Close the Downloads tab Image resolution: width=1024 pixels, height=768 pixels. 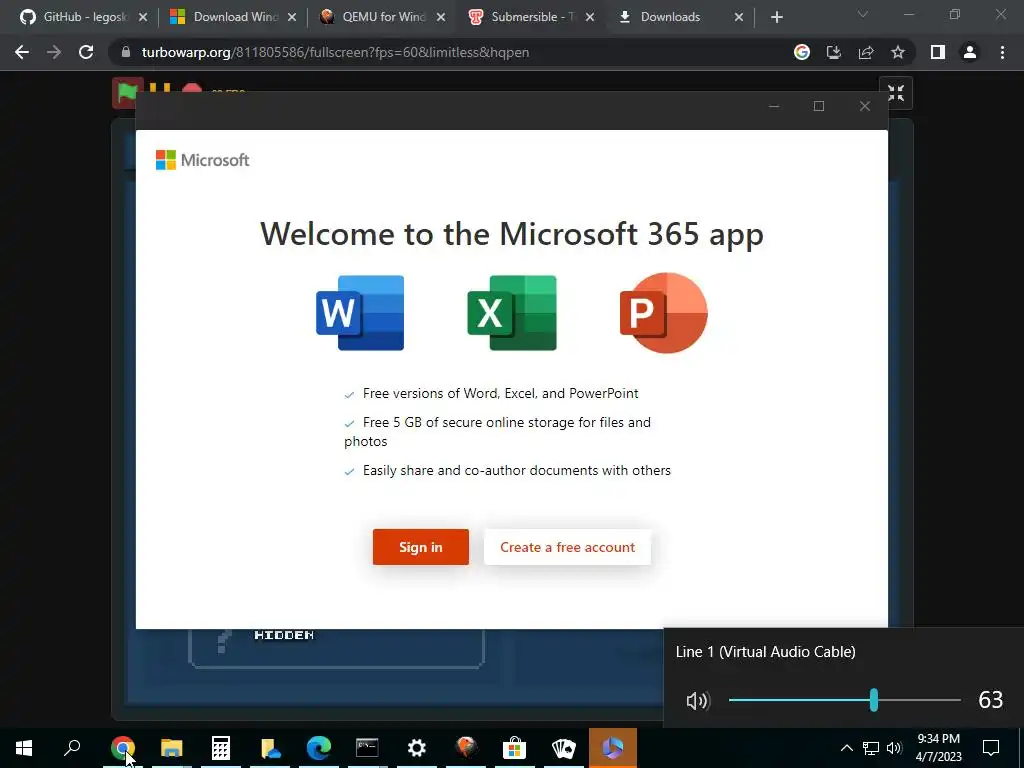click(x=739, y=17)
